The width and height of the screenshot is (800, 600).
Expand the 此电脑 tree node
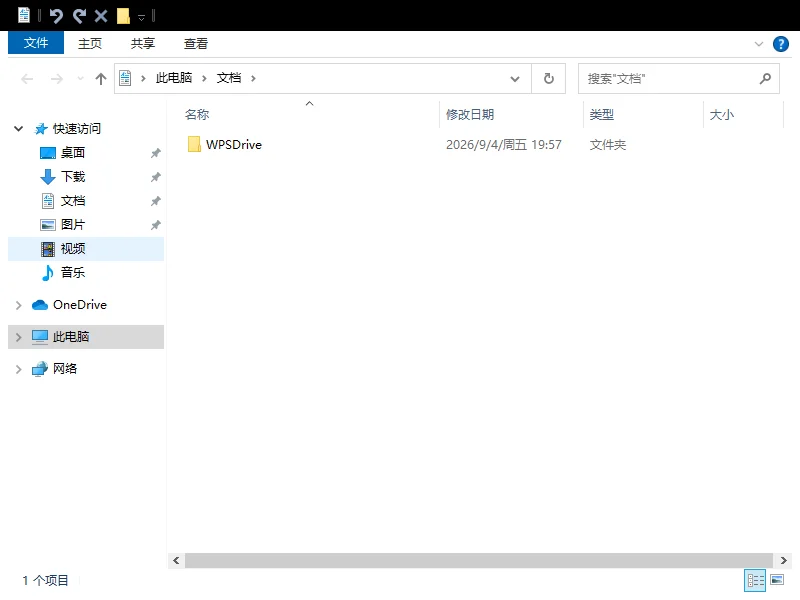click(18, 337)
